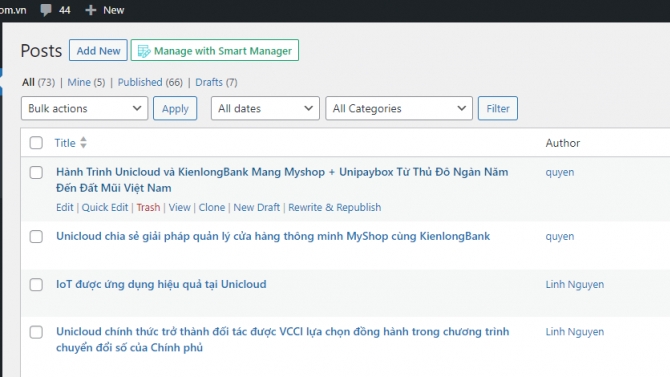Open post Hành Trình Unicloud và KienlongBank title
The width and height of the screenshot is (670, 377).
[282, 180]
